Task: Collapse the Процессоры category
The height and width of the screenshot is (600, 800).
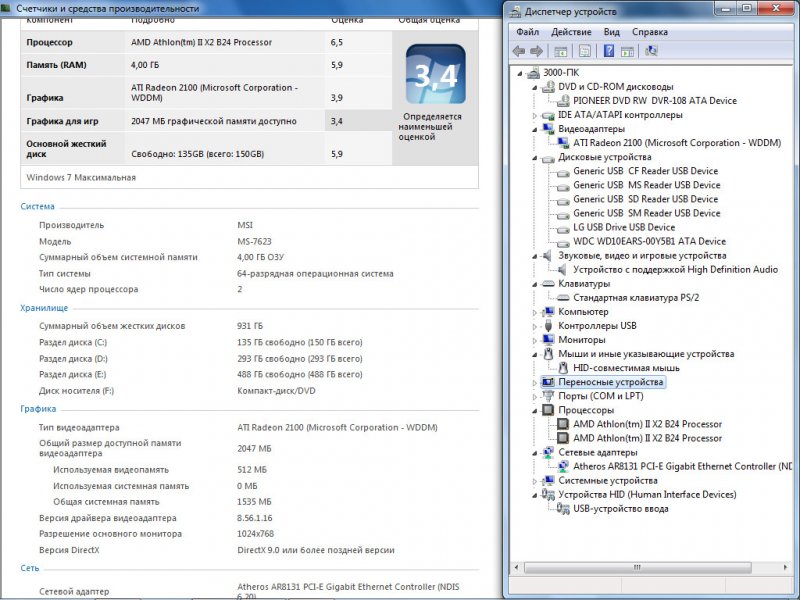Action: pos(535,410)
